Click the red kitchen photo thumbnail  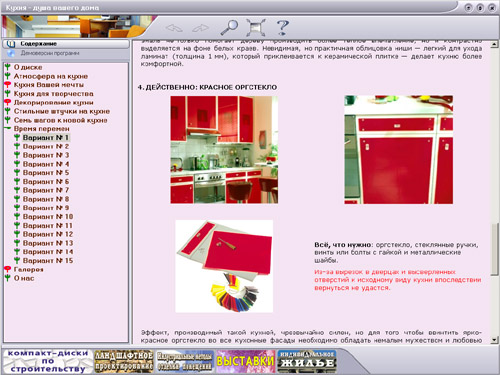coord(224,150)
